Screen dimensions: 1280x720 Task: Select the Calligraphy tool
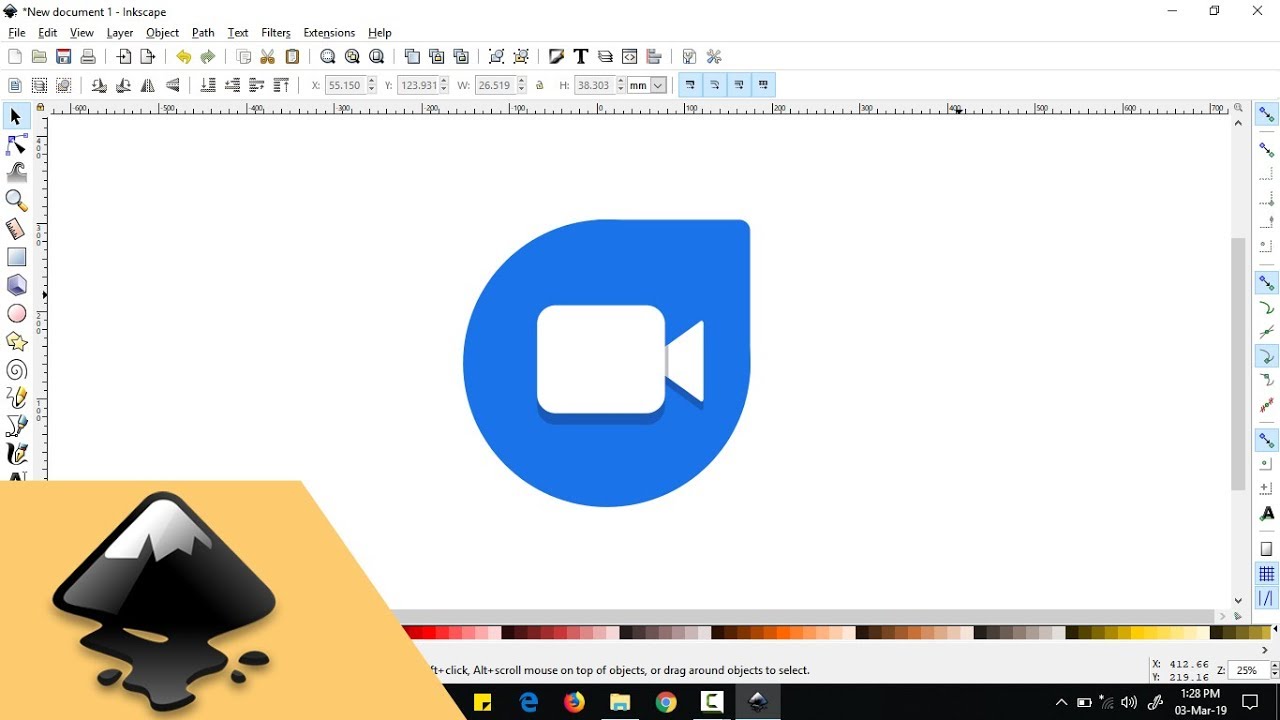point(16,454)
